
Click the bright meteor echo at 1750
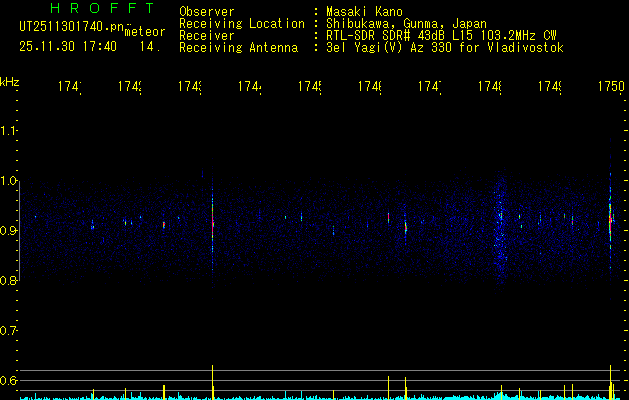click(610, 219)
